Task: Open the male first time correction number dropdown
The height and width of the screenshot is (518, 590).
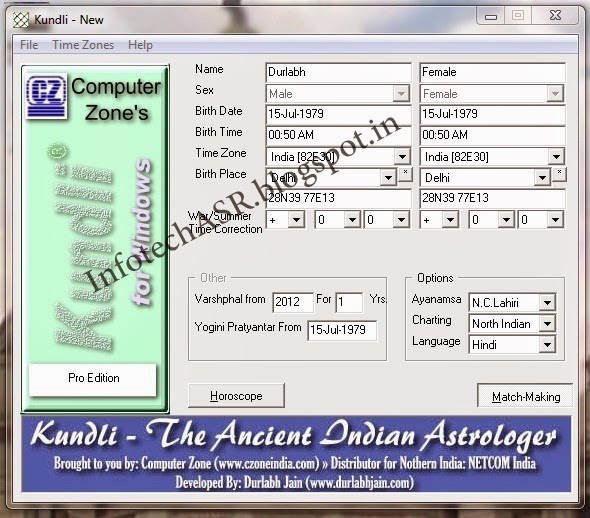Action: pyautogui.click(x=353, y=220)
